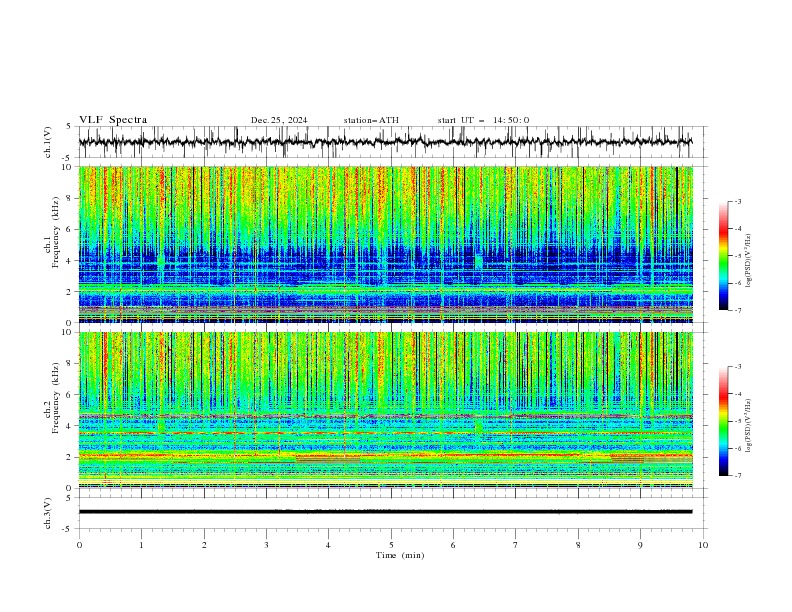Click the ch.3 flat waveform trace
Screen dimensions: 792x612
tap(385, 512)
